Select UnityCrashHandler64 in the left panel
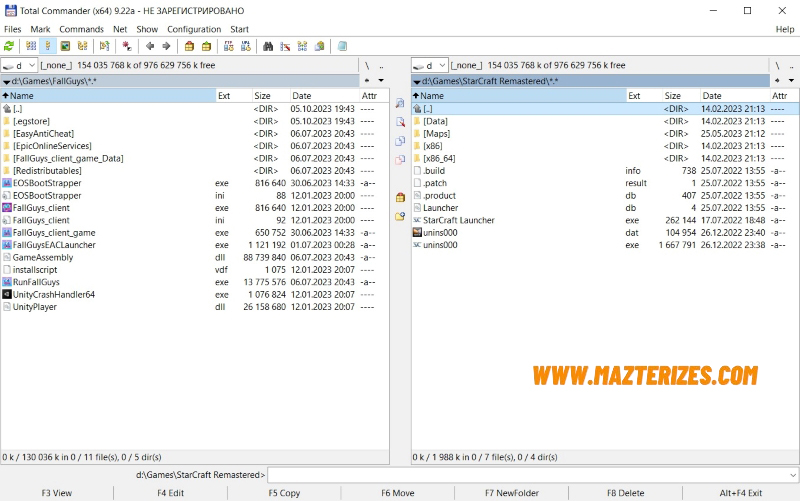The width and height of the screenshot is (800, 501). (x=194, y=294)
